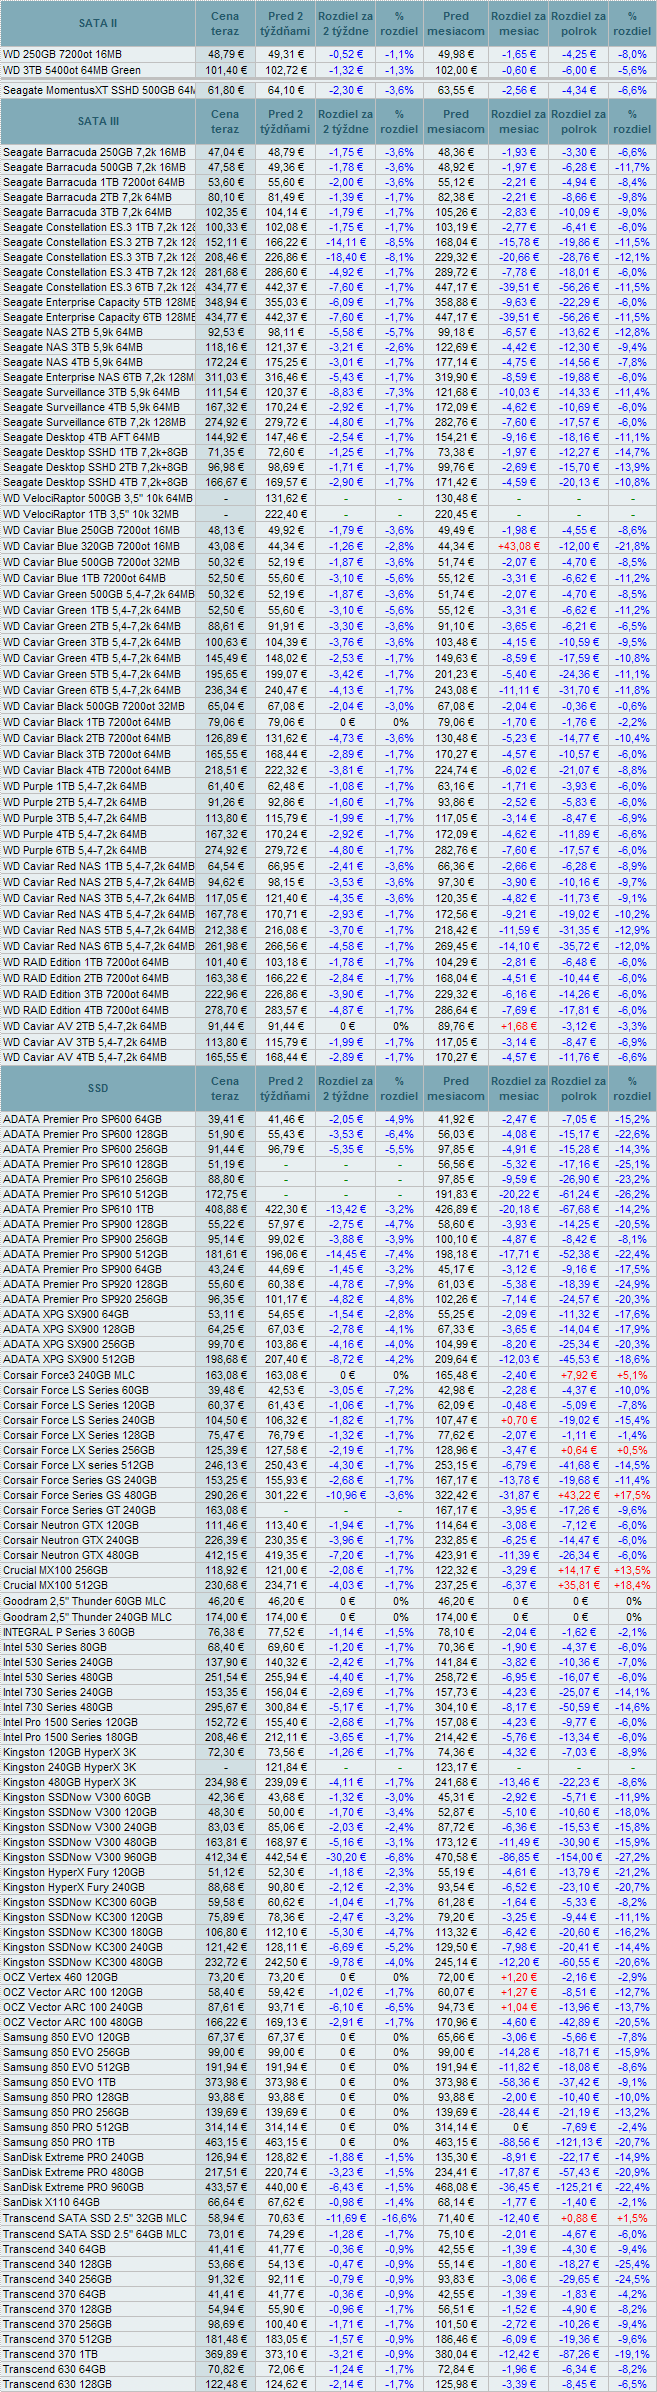
Task: Click Crucial MX100 512GB row name
Action: [57, 1585]
